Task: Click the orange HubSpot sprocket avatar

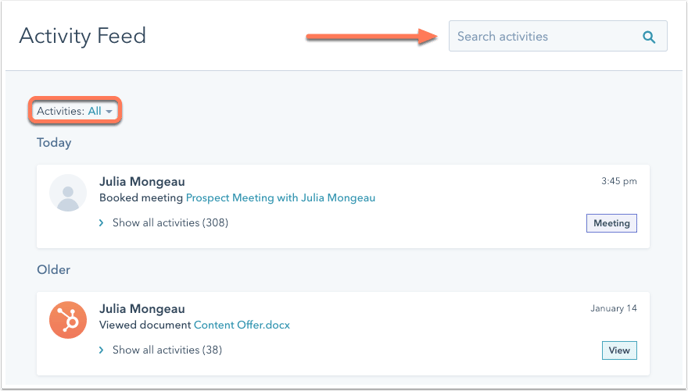Action: click(x=68, y=320)
